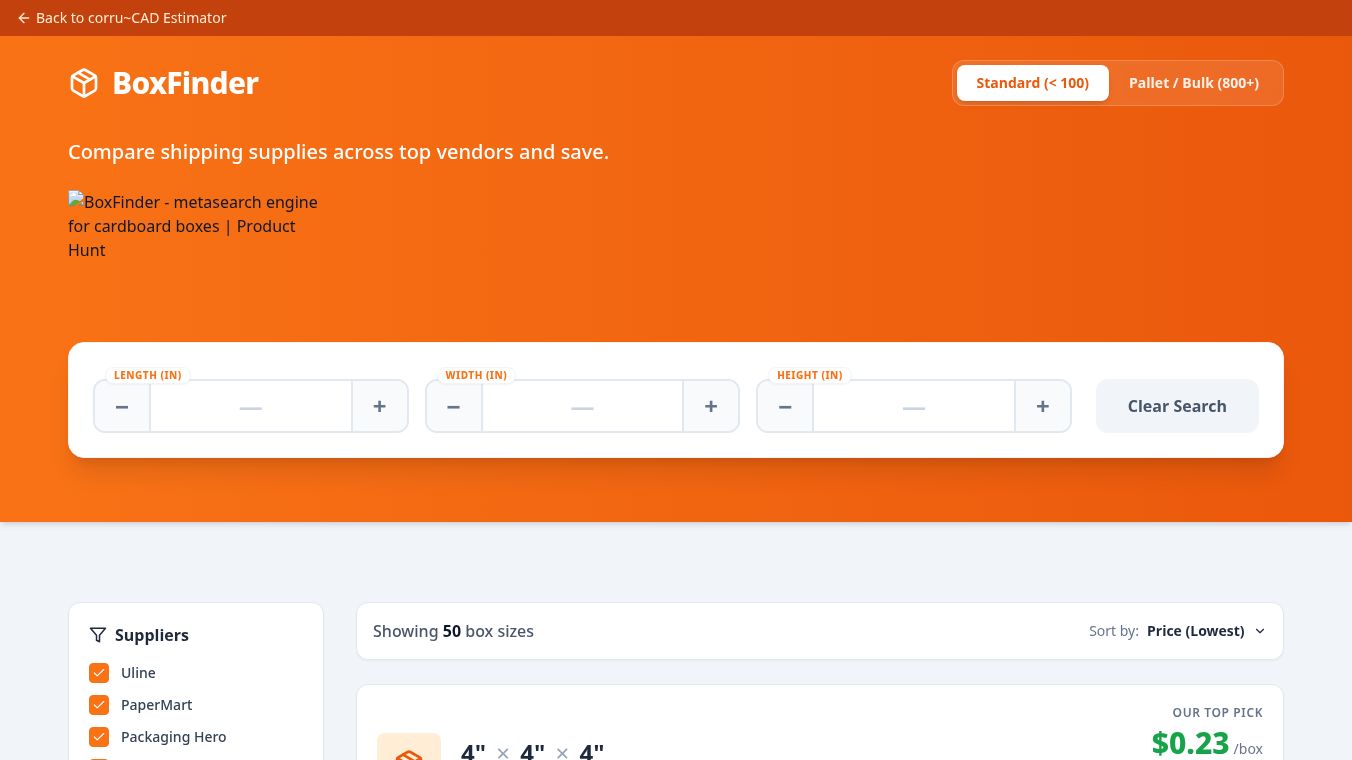1352x760 pixels.
Task: Click the PaperMart supplier label
Action: [157, 705]
